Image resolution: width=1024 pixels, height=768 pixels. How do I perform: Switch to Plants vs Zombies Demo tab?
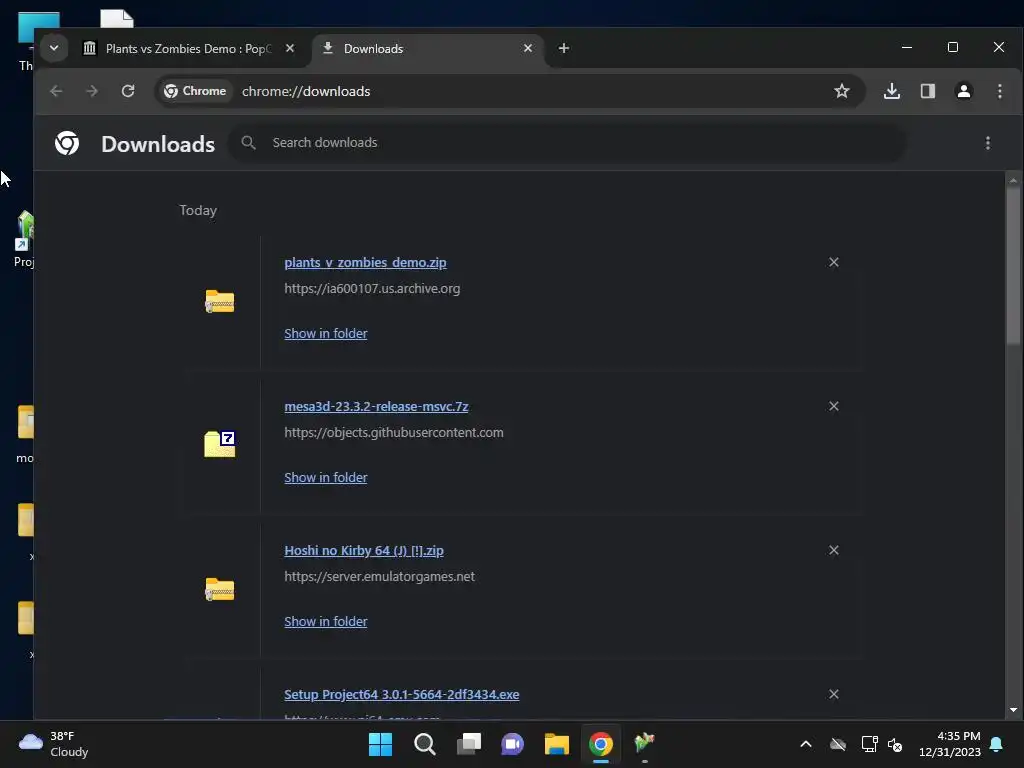pos(188,49)
